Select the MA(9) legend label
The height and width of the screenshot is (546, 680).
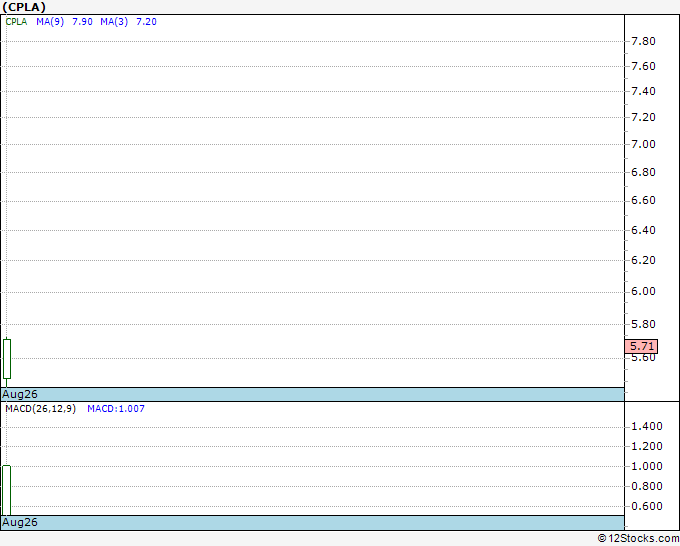(50, 22)
